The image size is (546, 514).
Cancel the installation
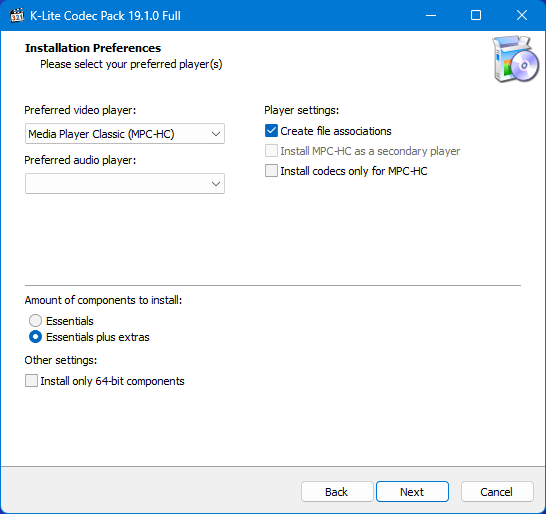point(497,492)
